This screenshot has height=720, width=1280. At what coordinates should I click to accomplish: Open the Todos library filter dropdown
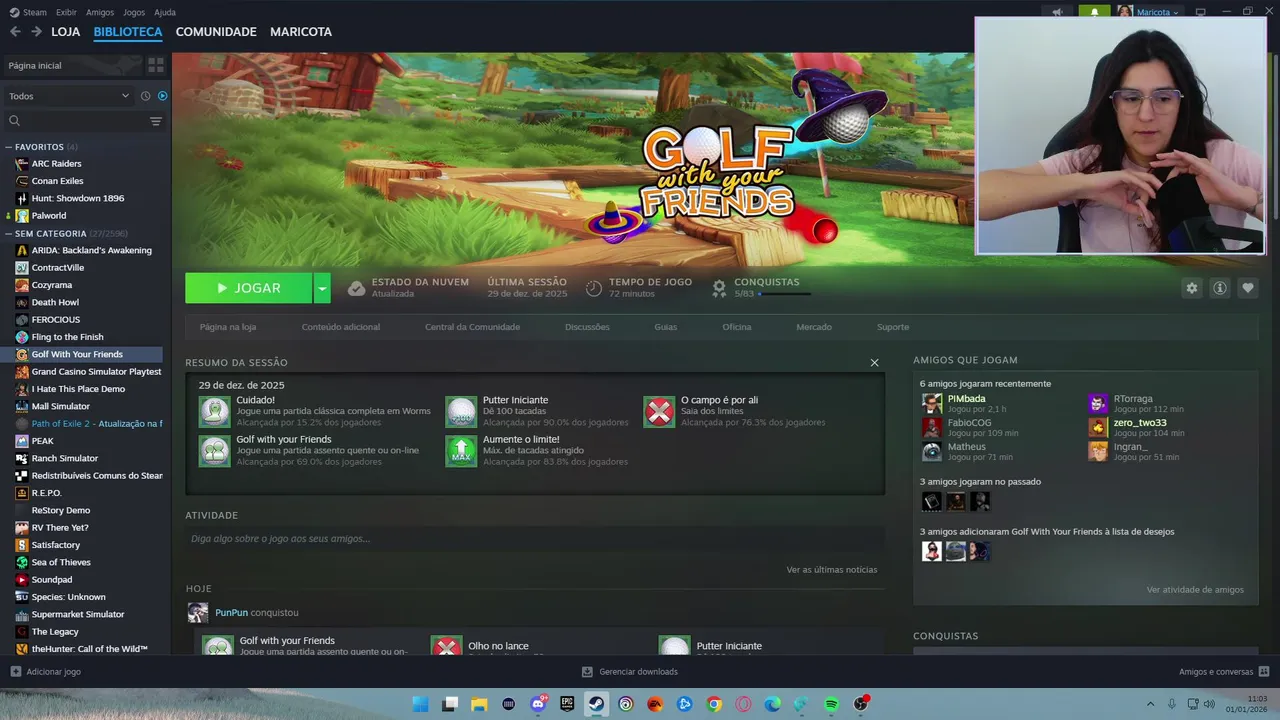pos(69,96)
